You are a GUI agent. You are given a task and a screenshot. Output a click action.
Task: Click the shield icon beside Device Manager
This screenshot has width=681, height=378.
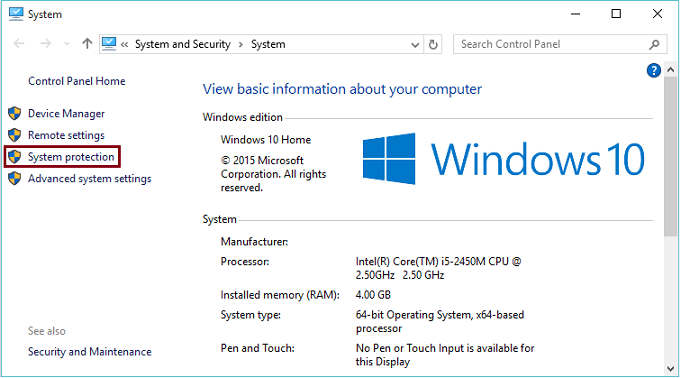(15, 113)
